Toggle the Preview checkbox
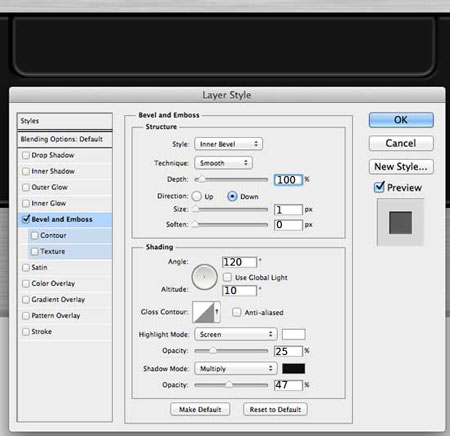This screenshot has width=450, height=436. (x=379, y=187)
